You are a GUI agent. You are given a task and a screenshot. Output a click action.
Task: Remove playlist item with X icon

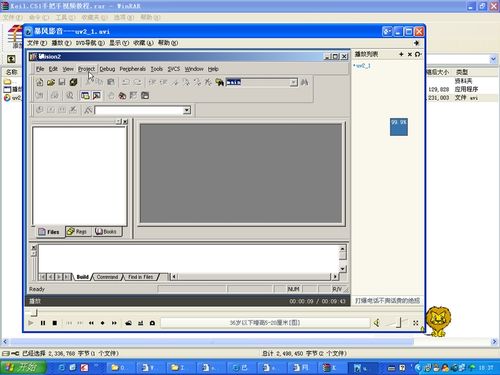click(410, 54)
